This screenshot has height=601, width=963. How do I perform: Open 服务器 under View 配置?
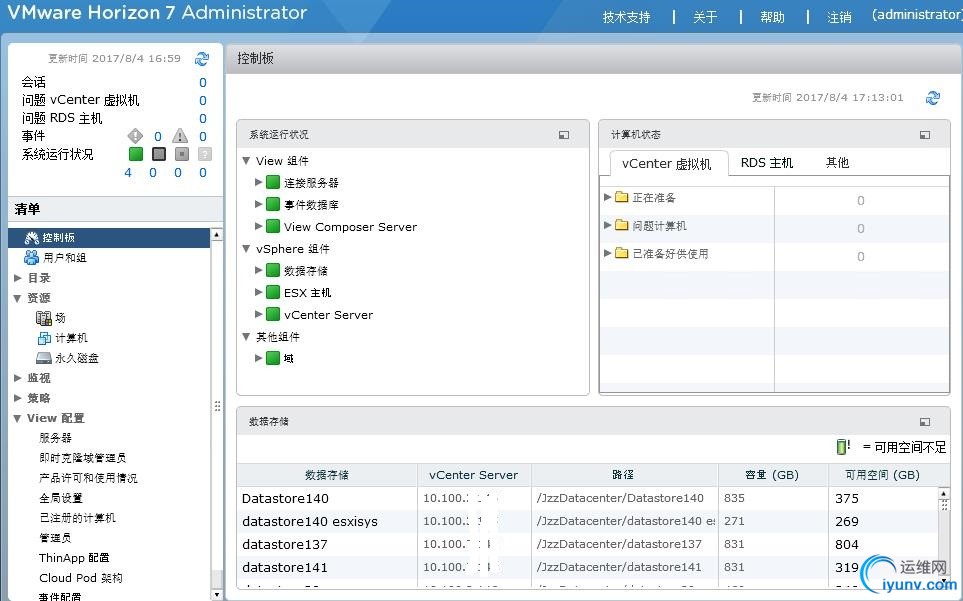pyautogui.click(x=56, y=438)
